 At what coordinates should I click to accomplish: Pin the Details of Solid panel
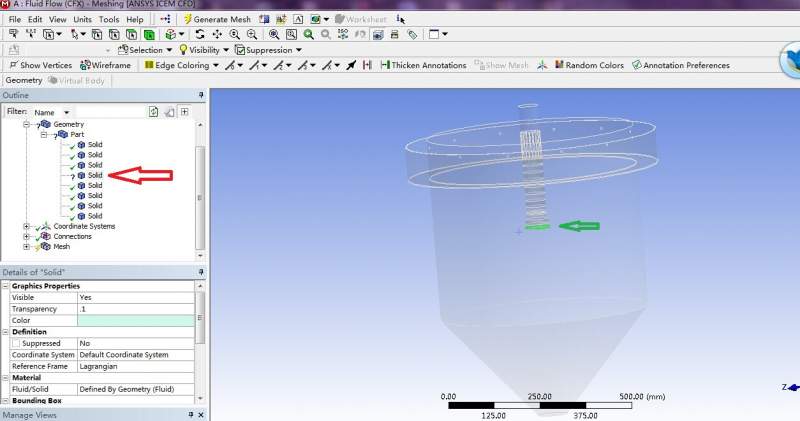click(x=201, y=272)
